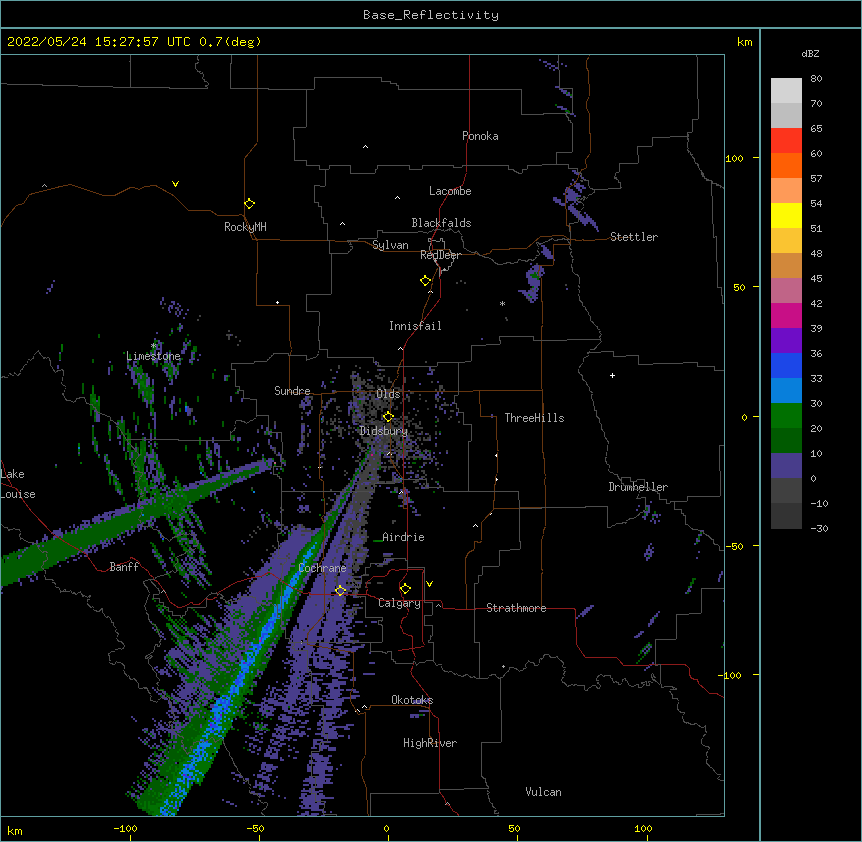Screen dimensions: 862x842
Task: Click the yellow station marker above Calgary
Action: tap(405, 589)
